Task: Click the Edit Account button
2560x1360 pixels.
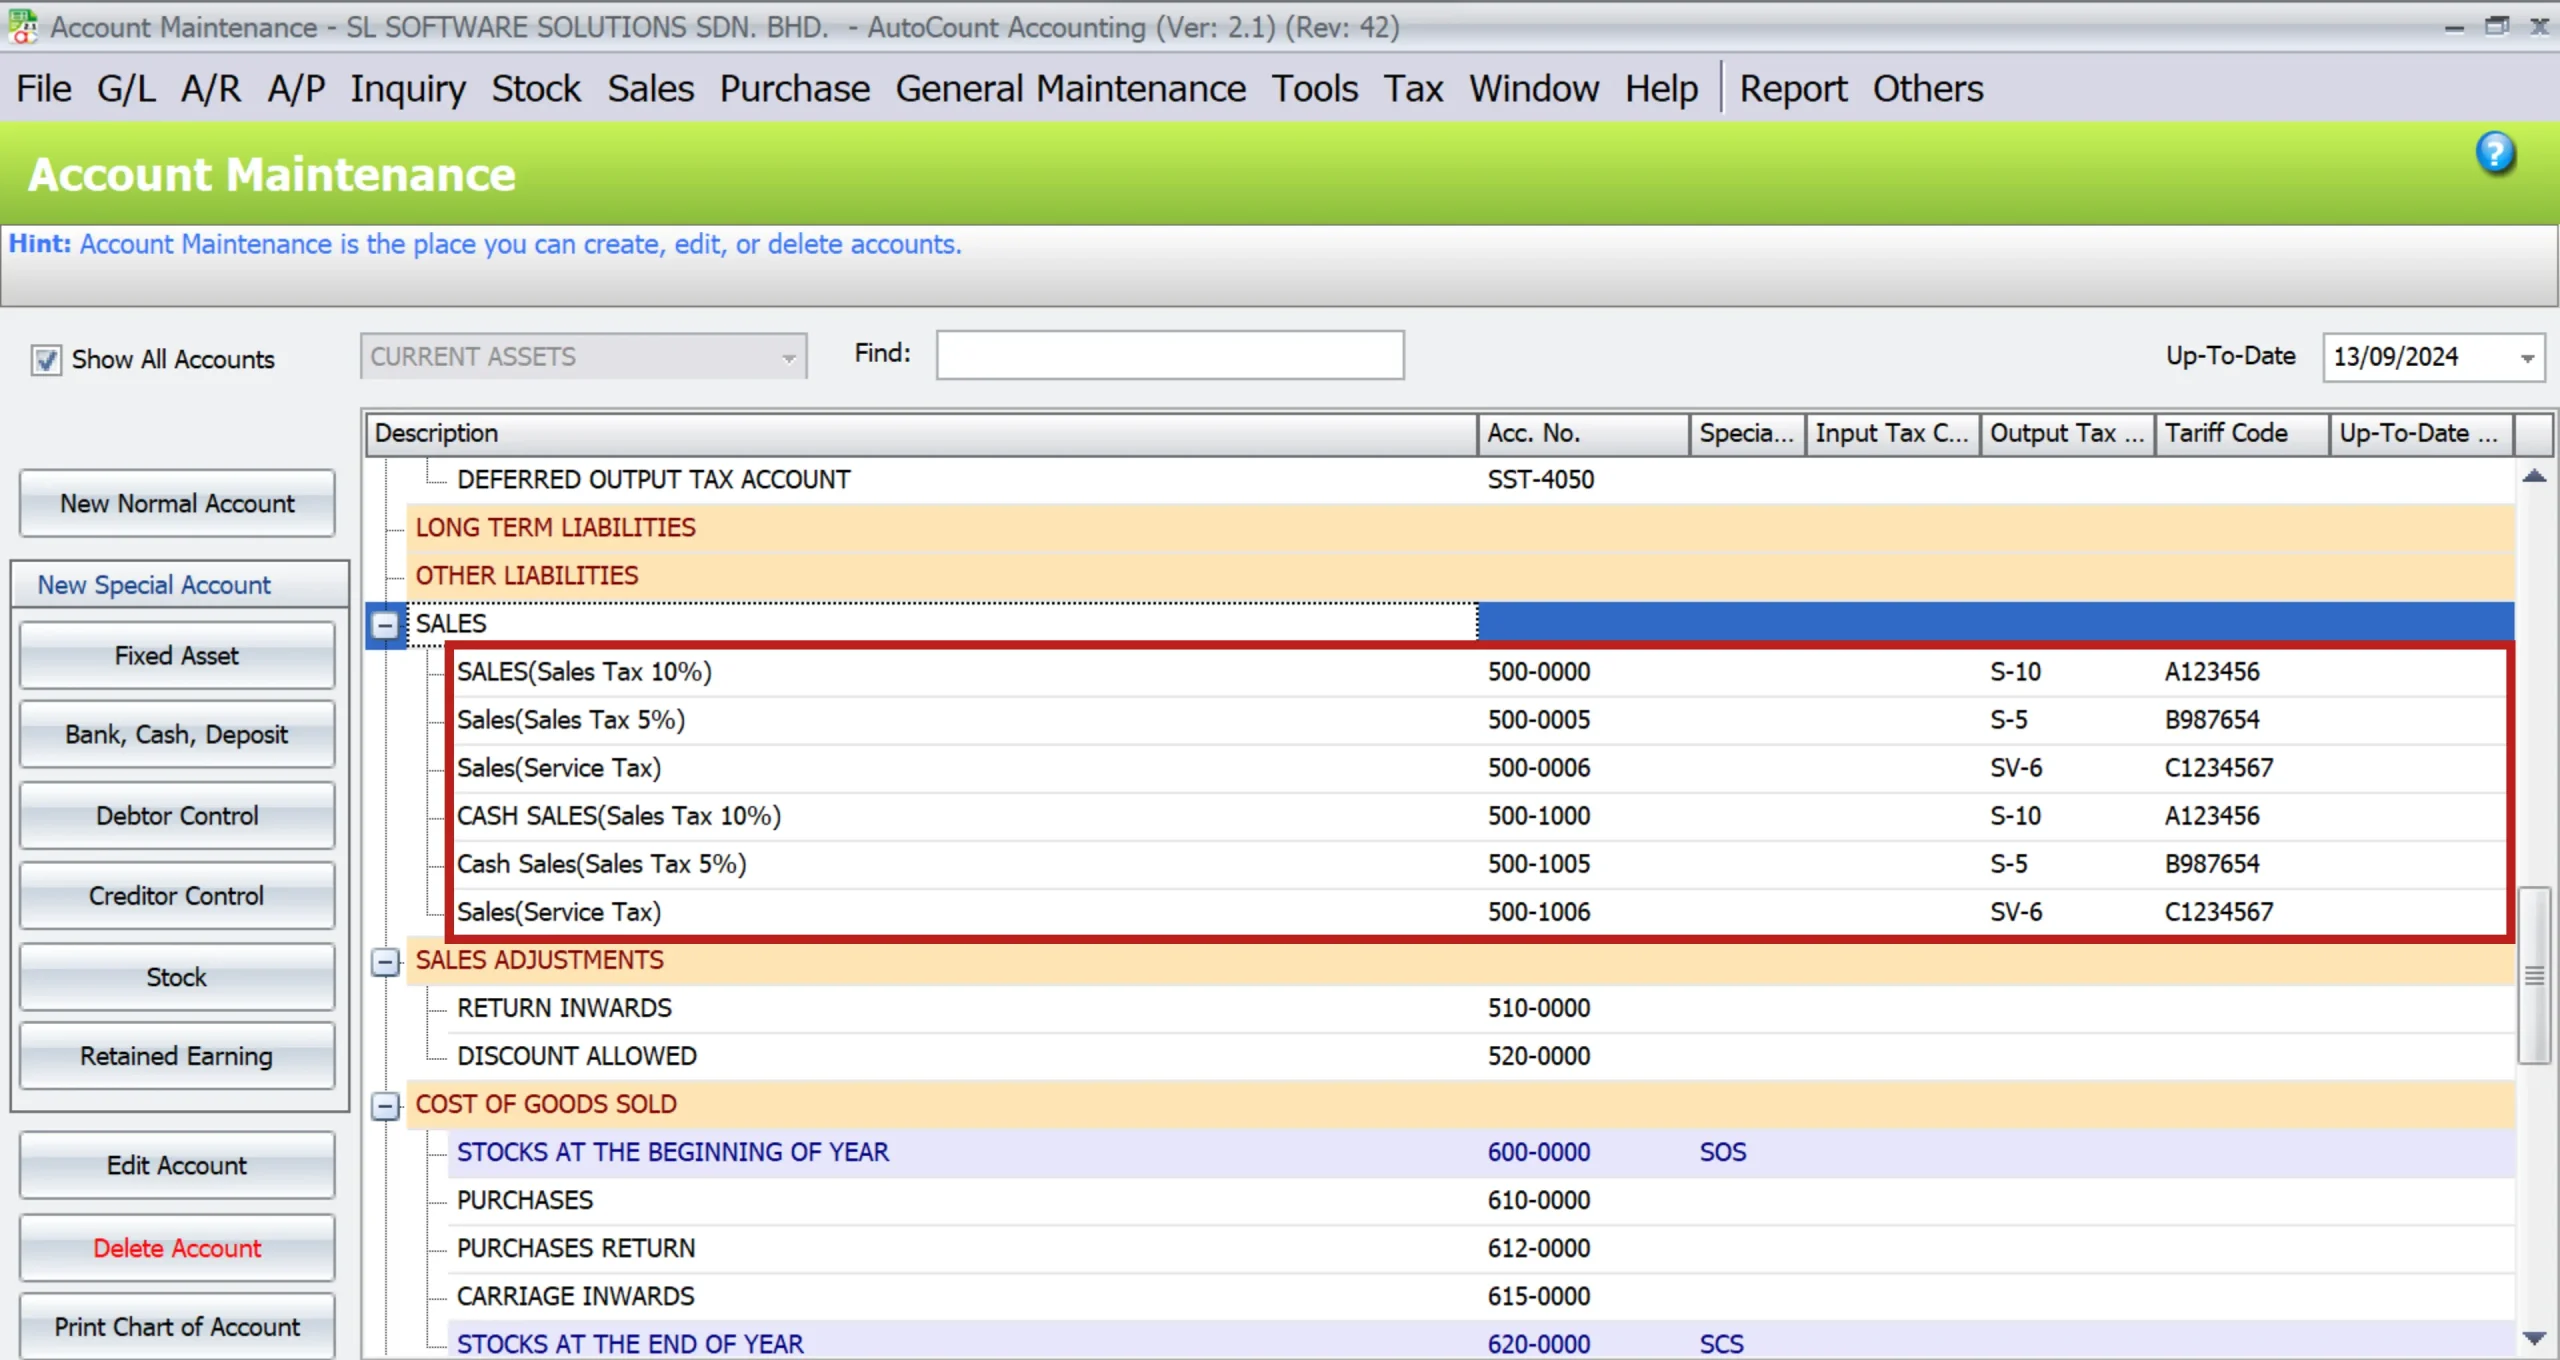Action: [176, 1165]
